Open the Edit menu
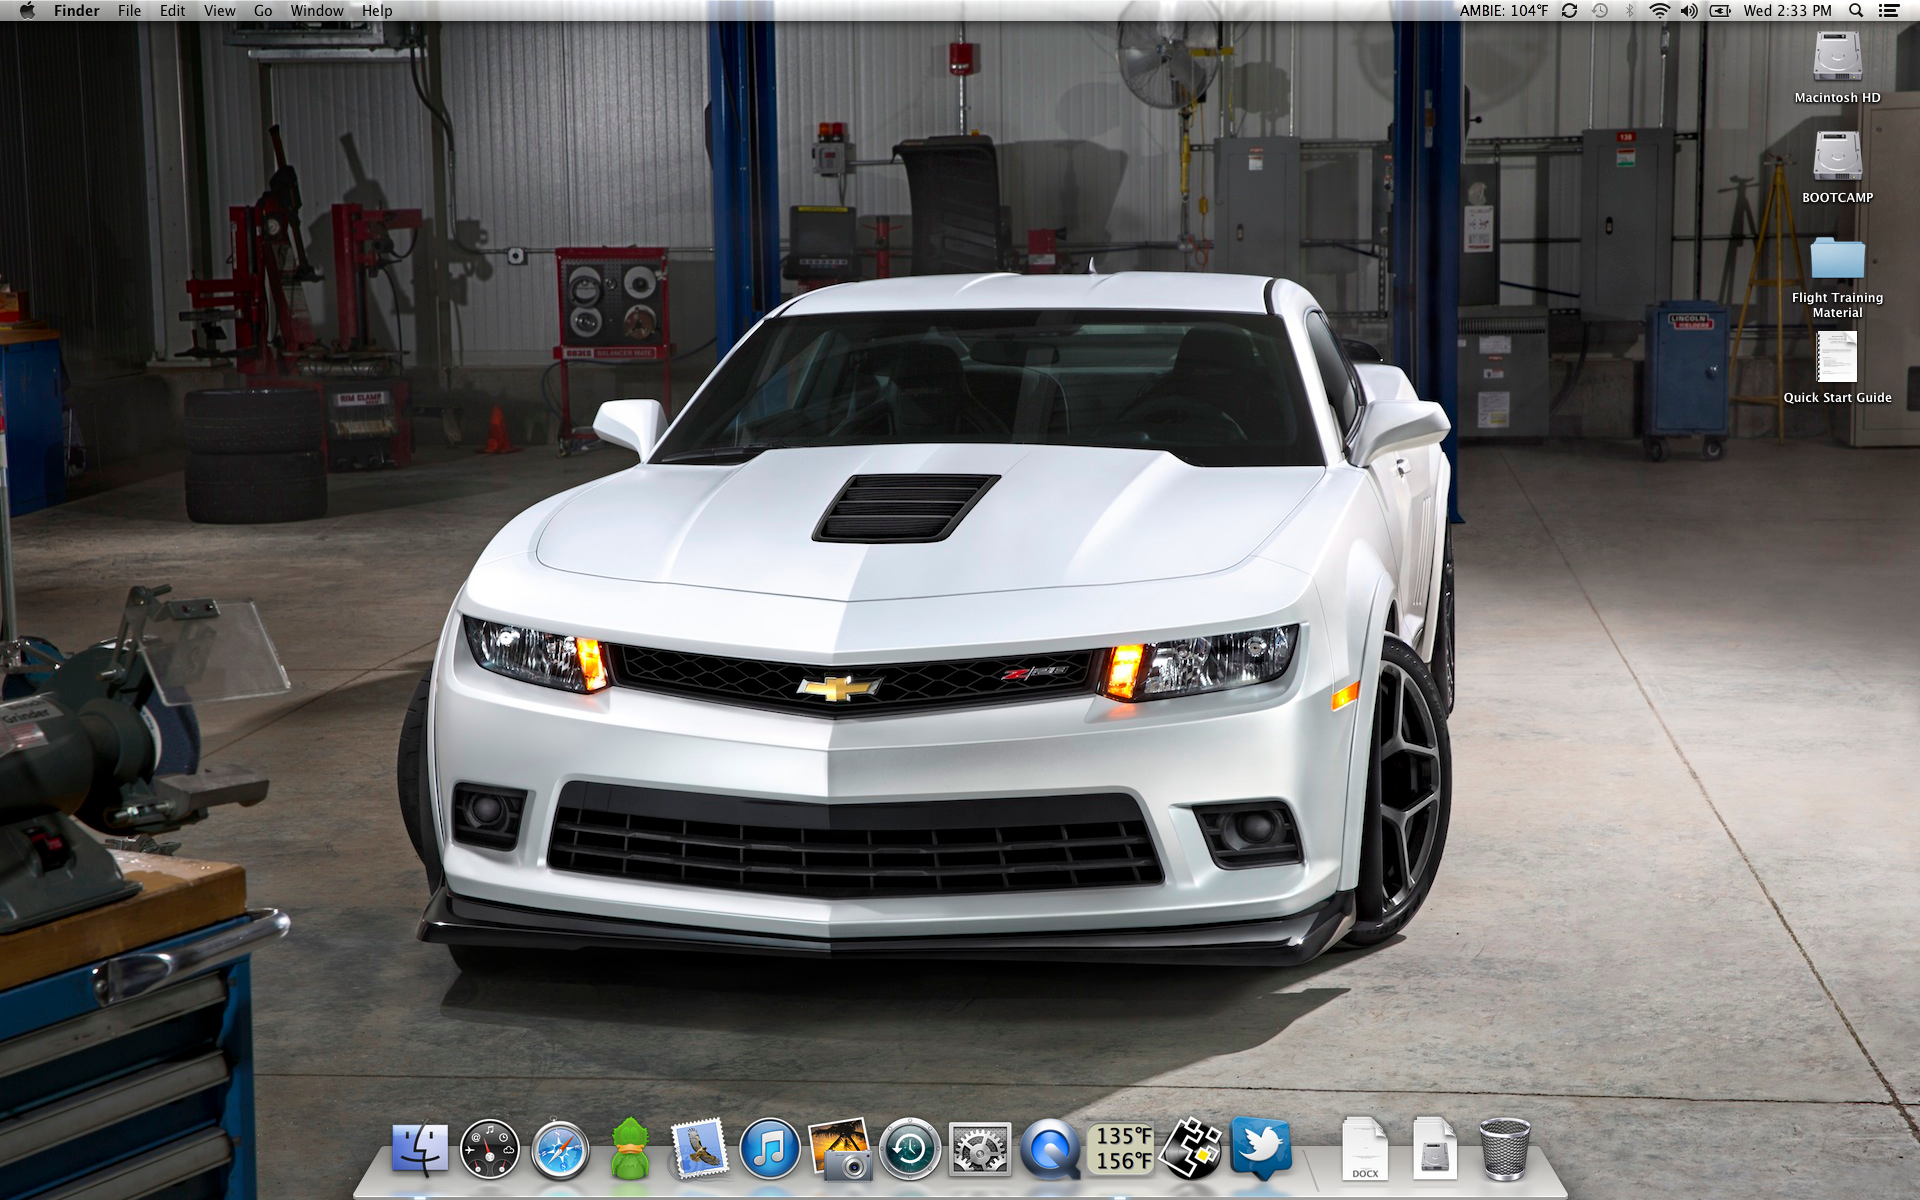This screenshot has height=1200, width=1920. pos(173,11)
